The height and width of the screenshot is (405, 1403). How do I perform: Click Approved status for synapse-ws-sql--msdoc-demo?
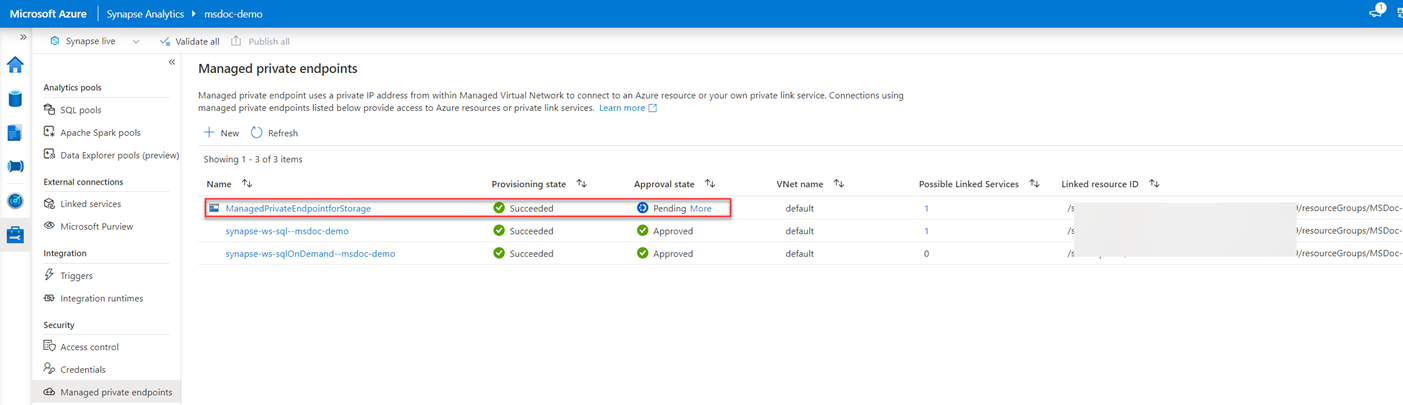point(665,231)
